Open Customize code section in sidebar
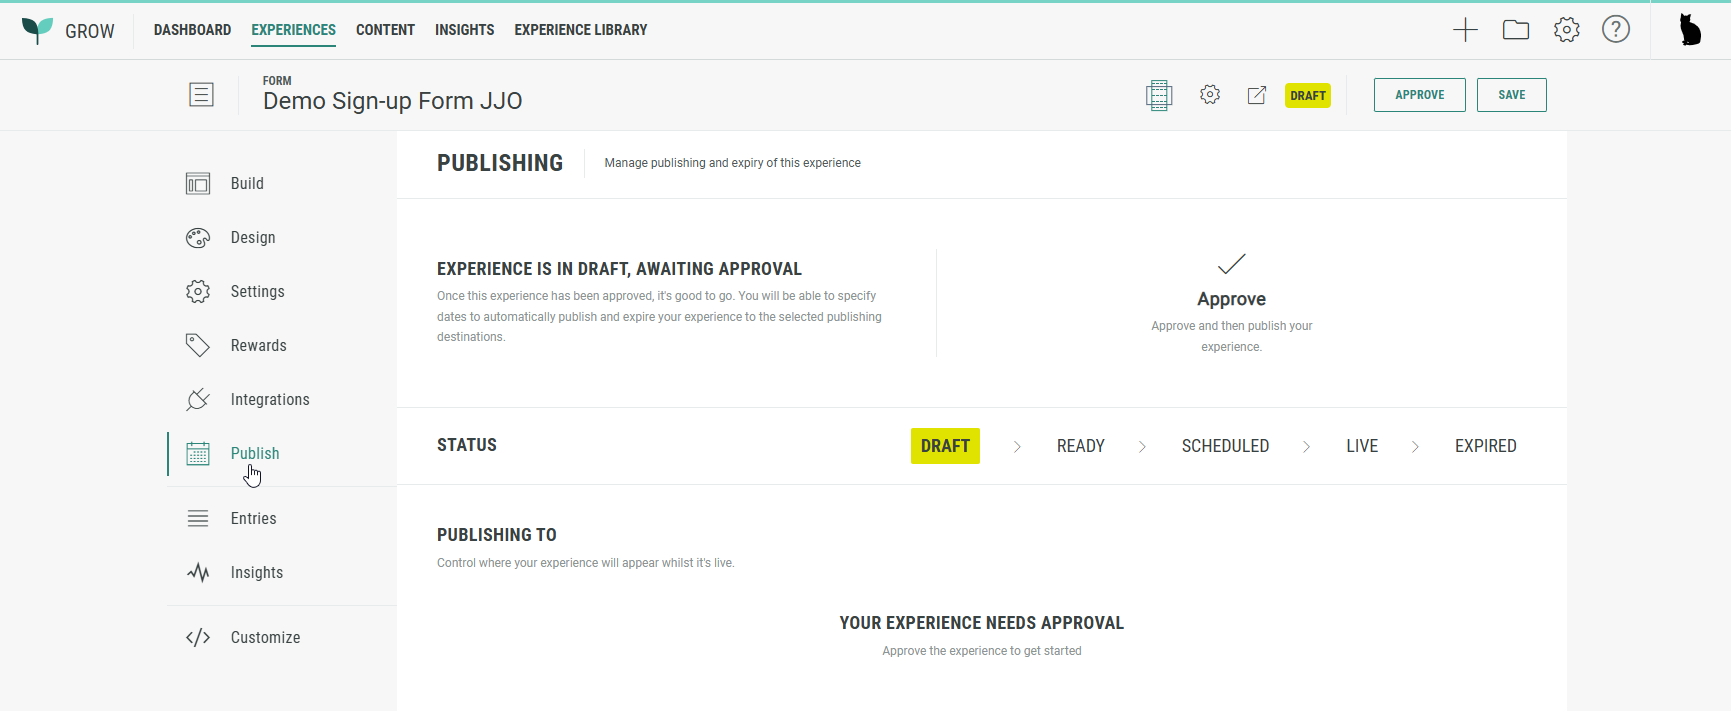This screenshot has width=1731, height=711. point(265,638)
